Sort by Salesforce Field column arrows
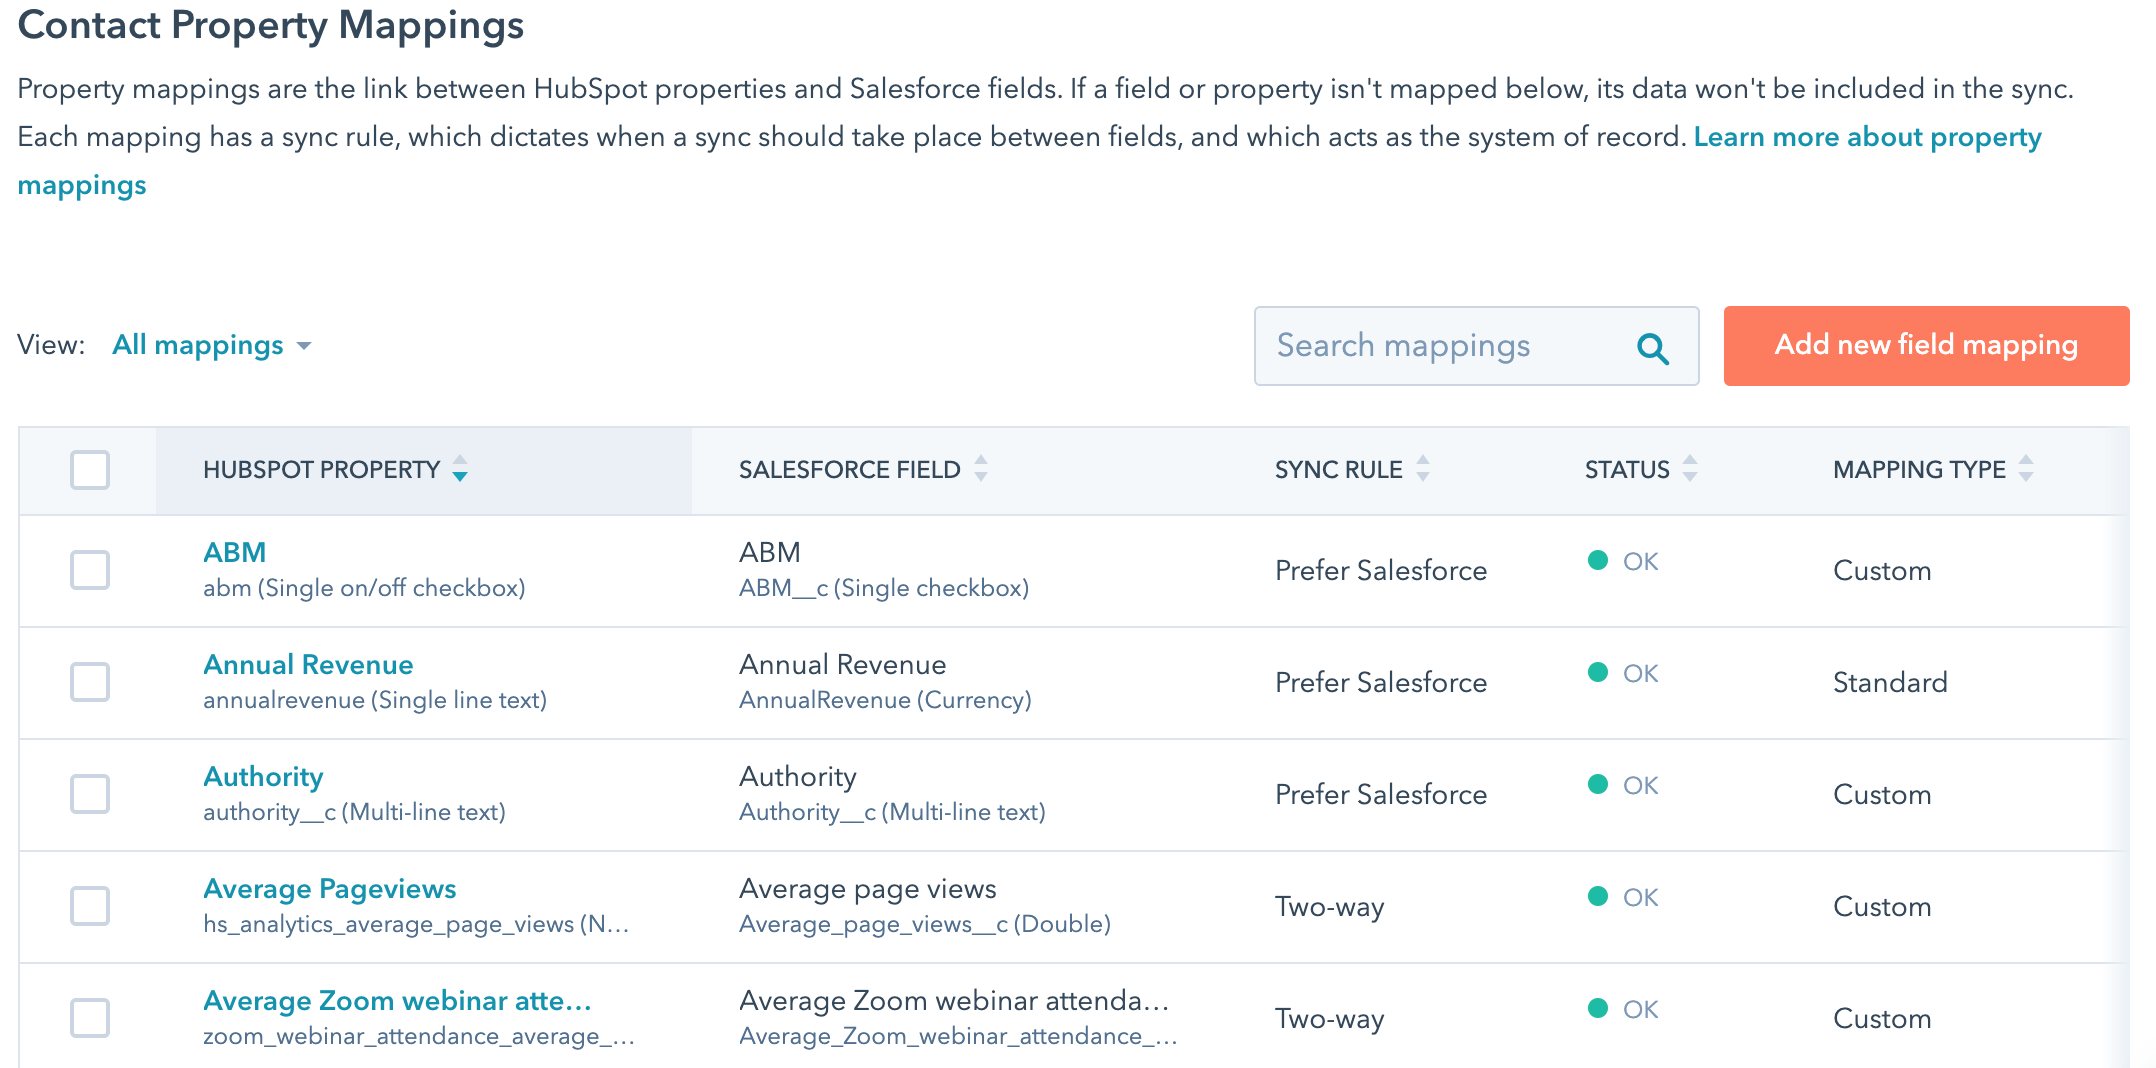The image size is (2156, 1068). 981,469
